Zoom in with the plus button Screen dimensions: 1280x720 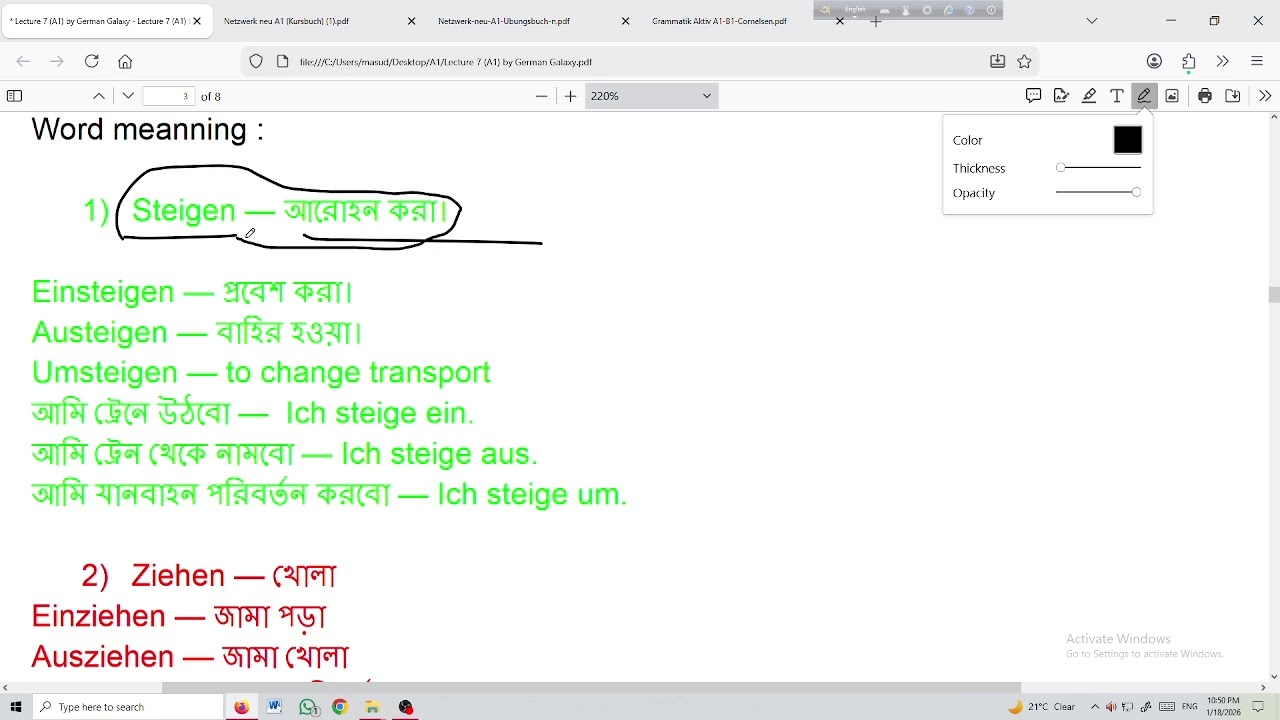[571, 96]
